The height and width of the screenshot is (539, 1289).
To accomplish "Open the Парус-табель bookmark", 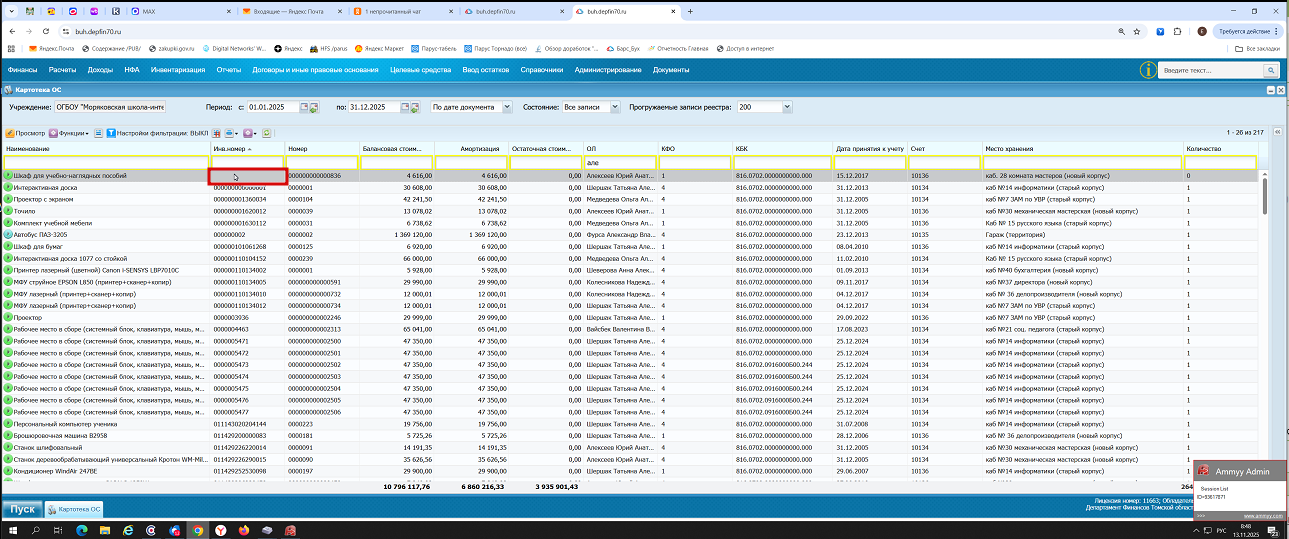I will coord(433,48).
